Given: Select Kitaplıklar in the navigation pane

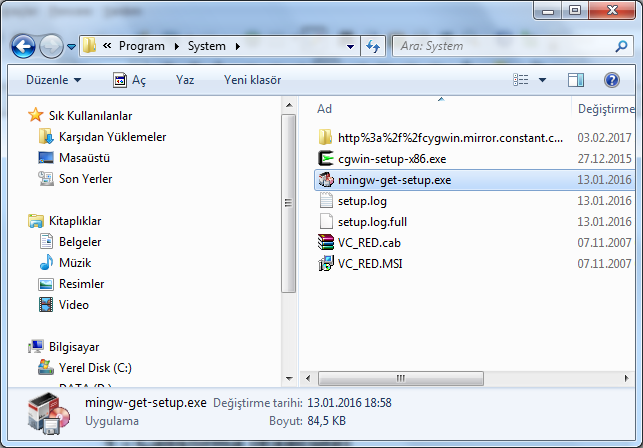Looking at the screenshot, I should 75,221.
